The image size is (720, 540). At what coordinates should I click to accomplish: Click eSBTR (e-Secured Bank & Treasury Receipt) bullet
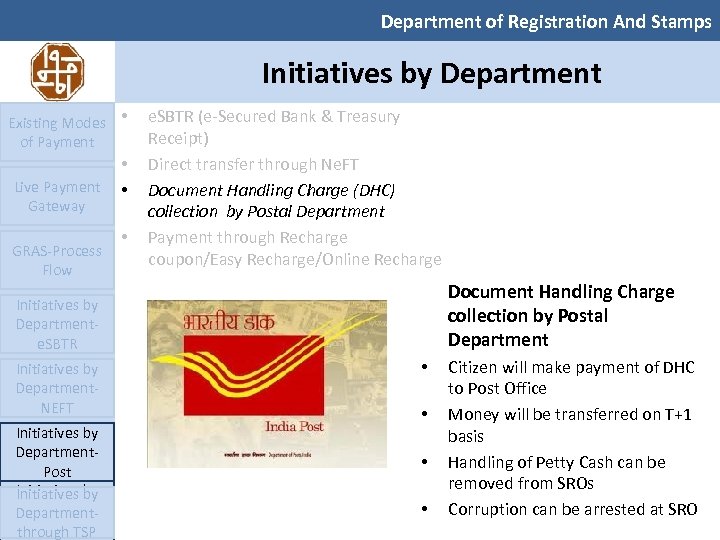coord(274,127)
